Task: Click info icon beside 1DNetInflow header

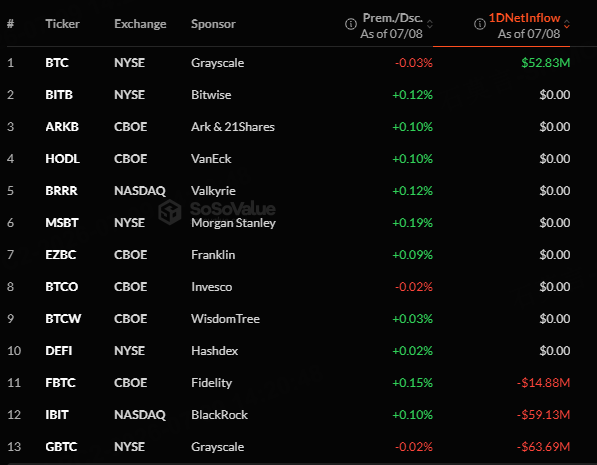Action: (480, 24)
